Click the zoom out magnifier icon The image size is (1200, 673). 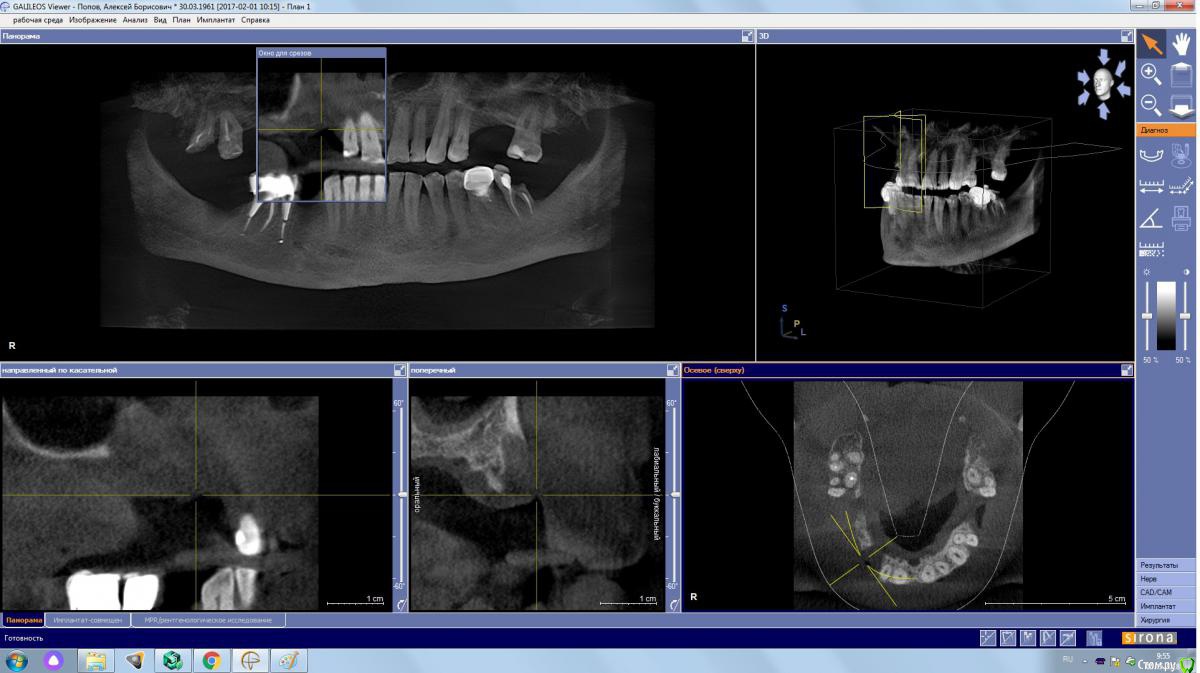tap(1152, 105)
